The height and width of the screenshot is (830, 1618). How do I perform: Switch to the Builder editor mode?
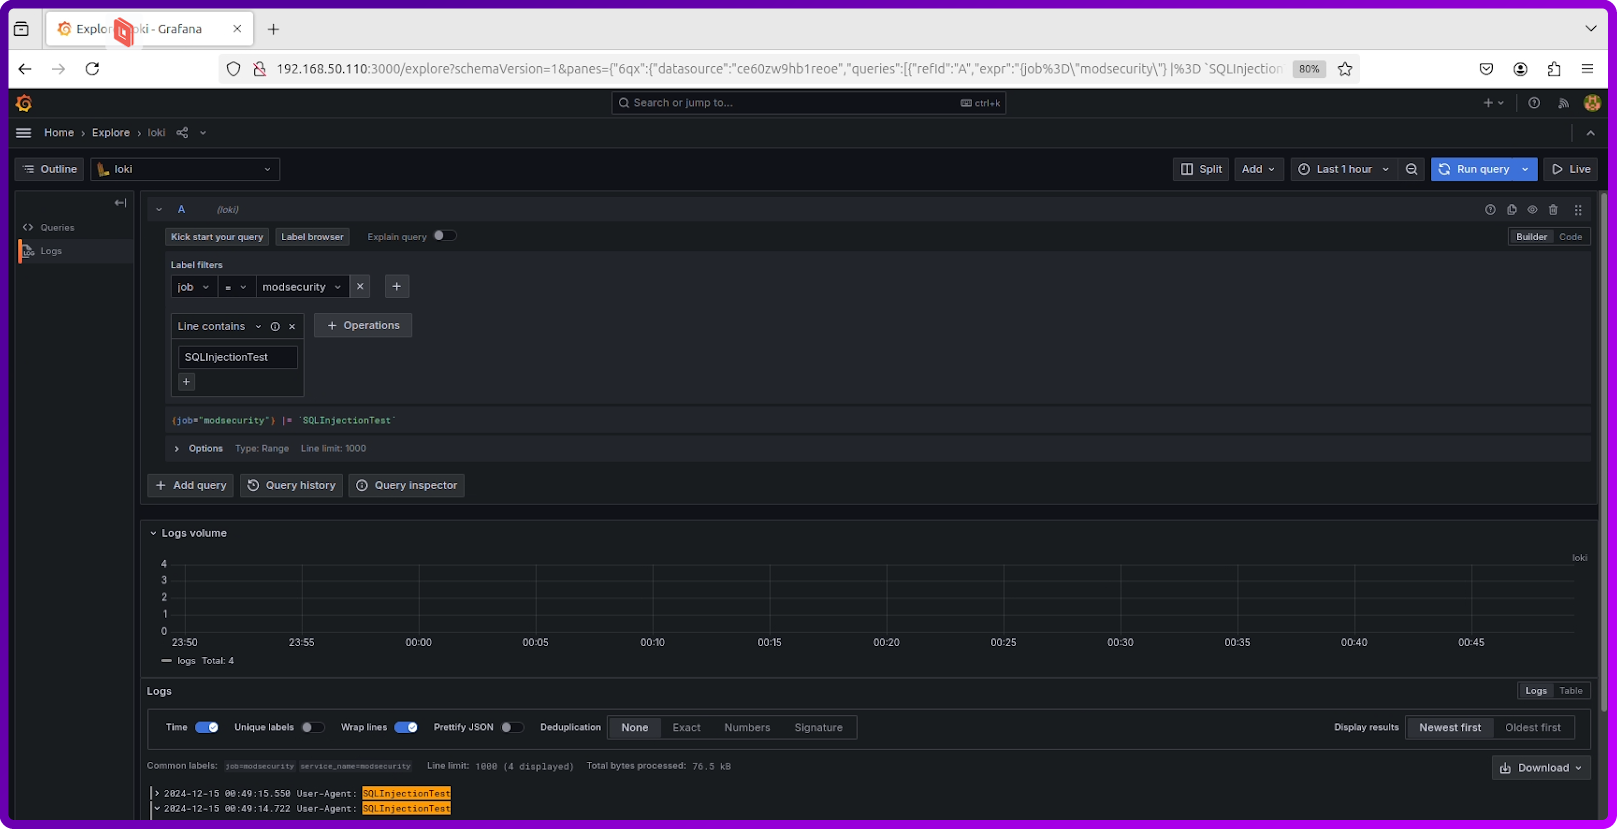(x=1531, y=237)
